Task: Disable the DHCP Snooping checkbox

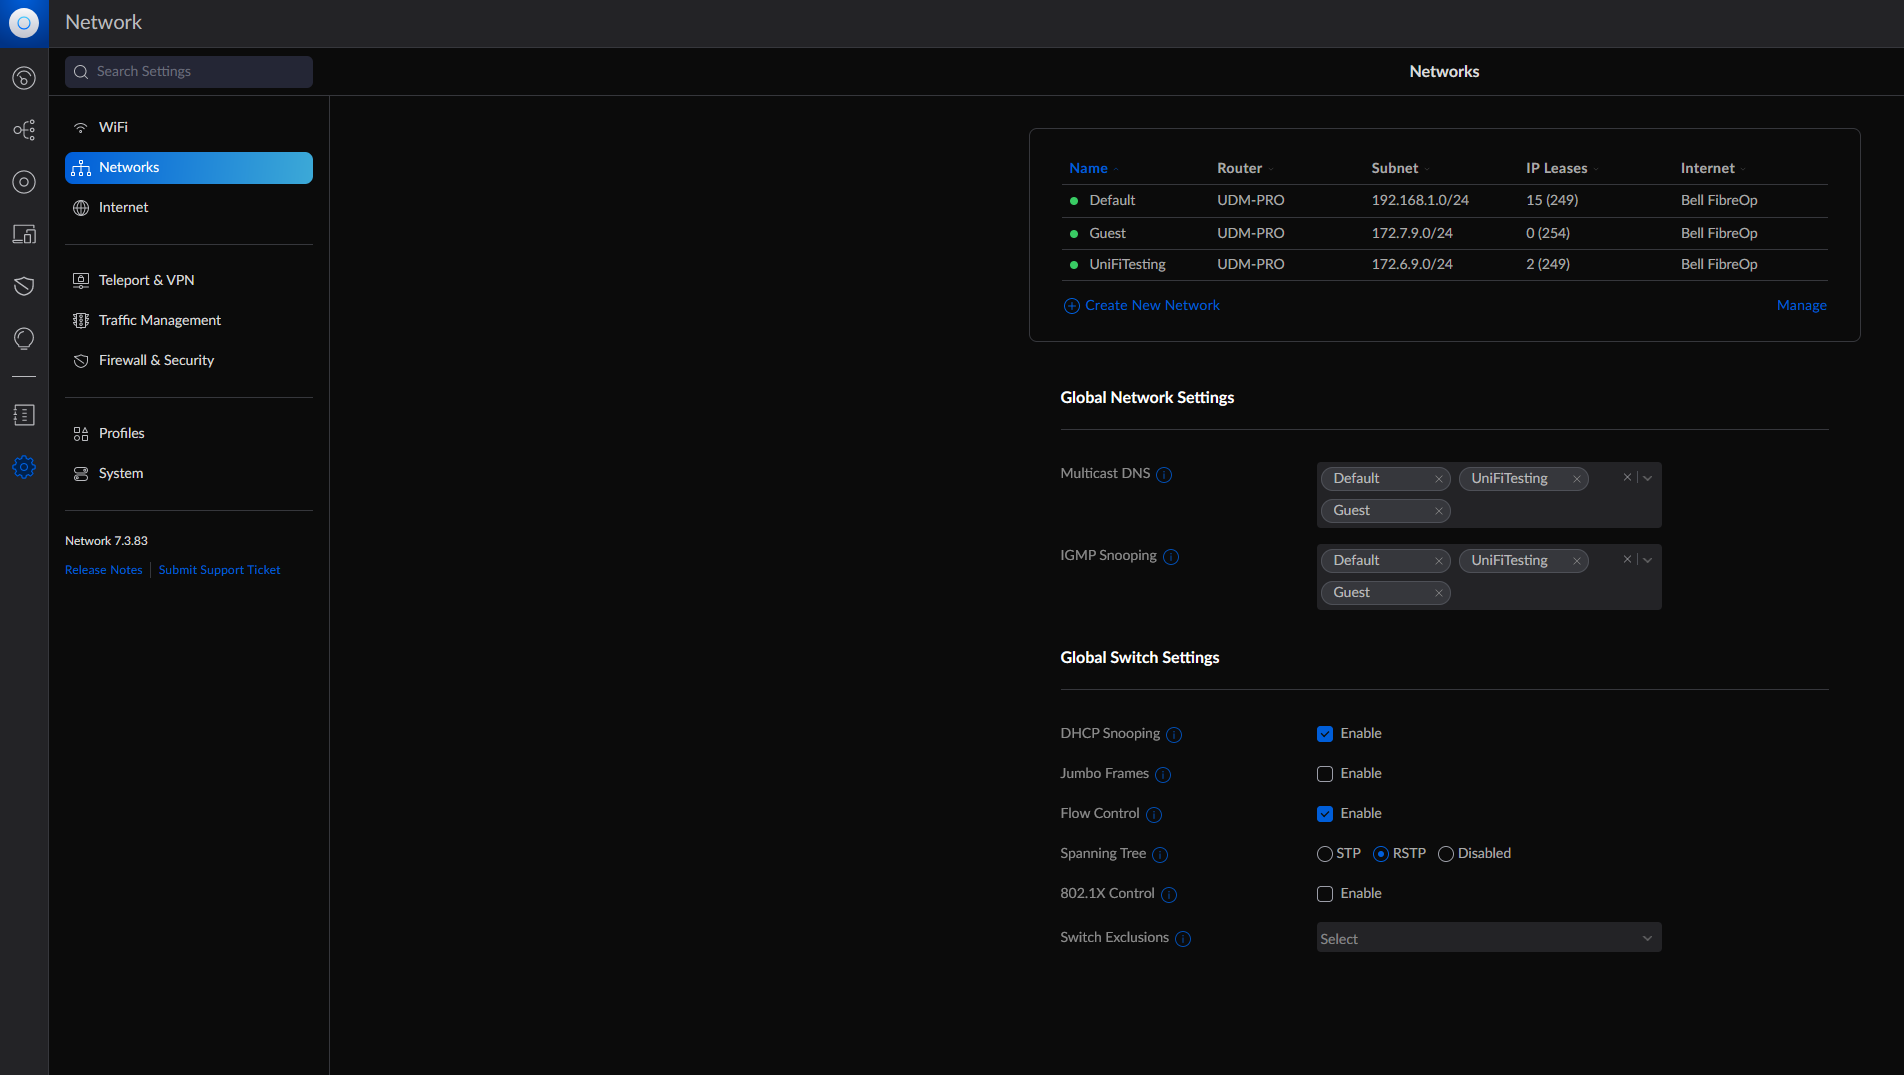Action: pyautogui.click(x=1325, y=734)
